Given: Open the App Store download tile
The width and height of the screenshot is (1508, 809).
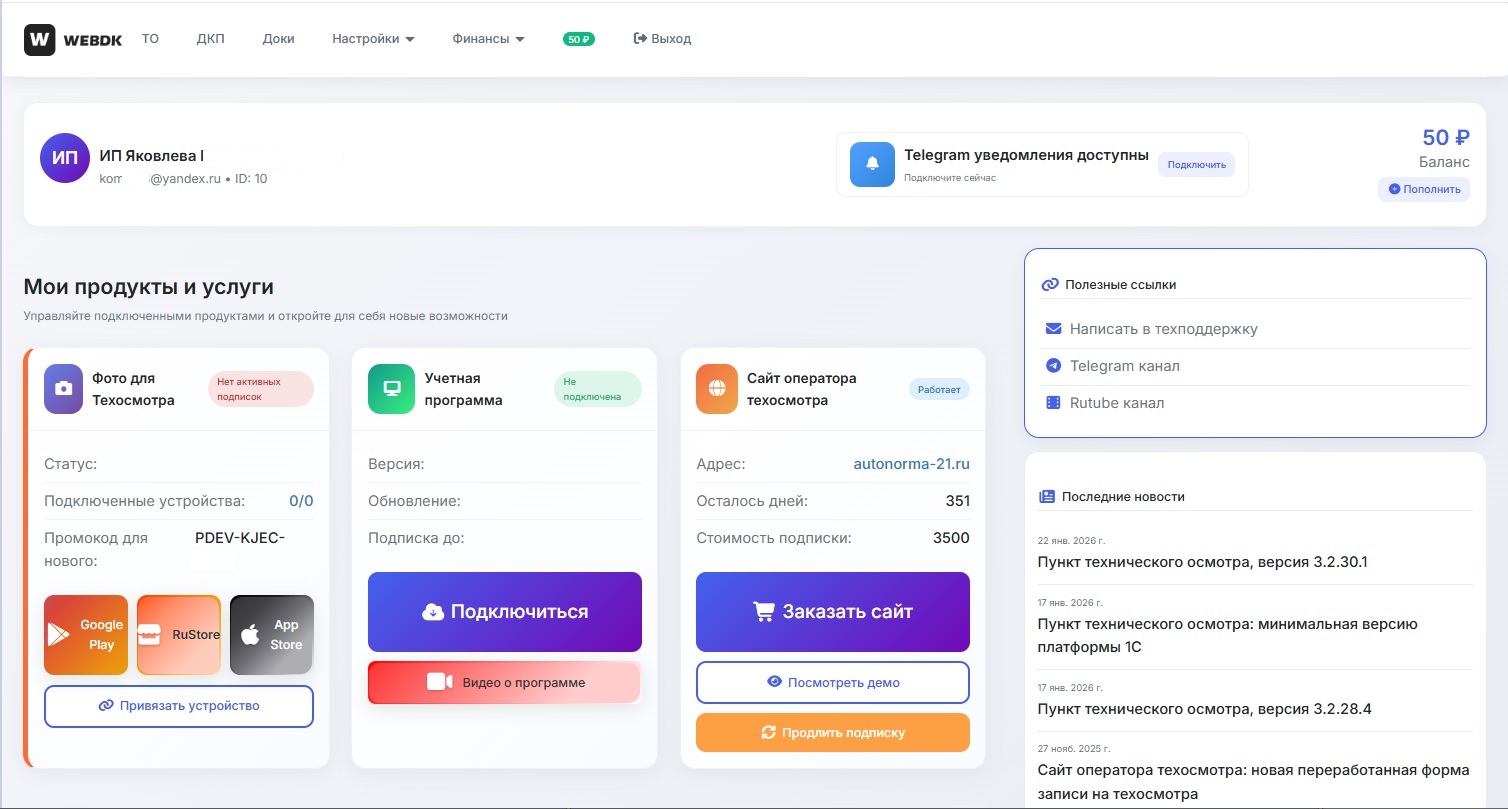Looking at the screenshot, I should 271,635.
